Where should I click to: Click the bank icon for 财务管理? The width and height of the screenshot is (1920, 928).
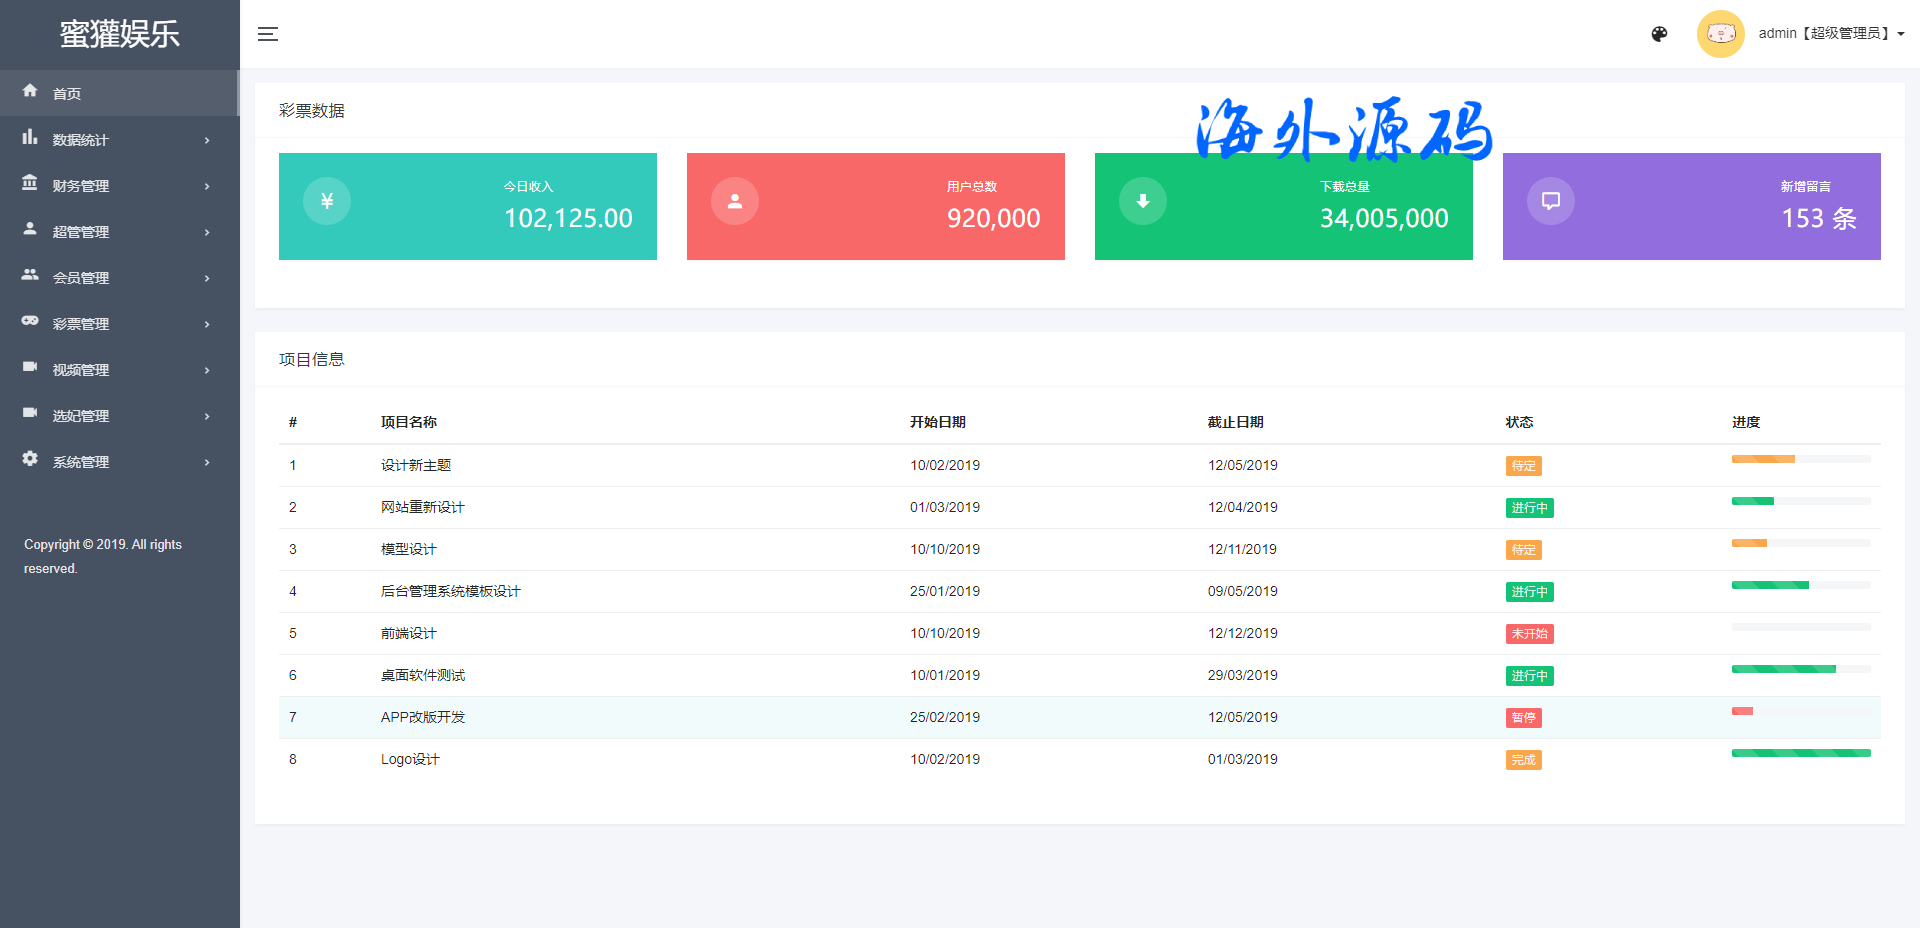[30, 183]
